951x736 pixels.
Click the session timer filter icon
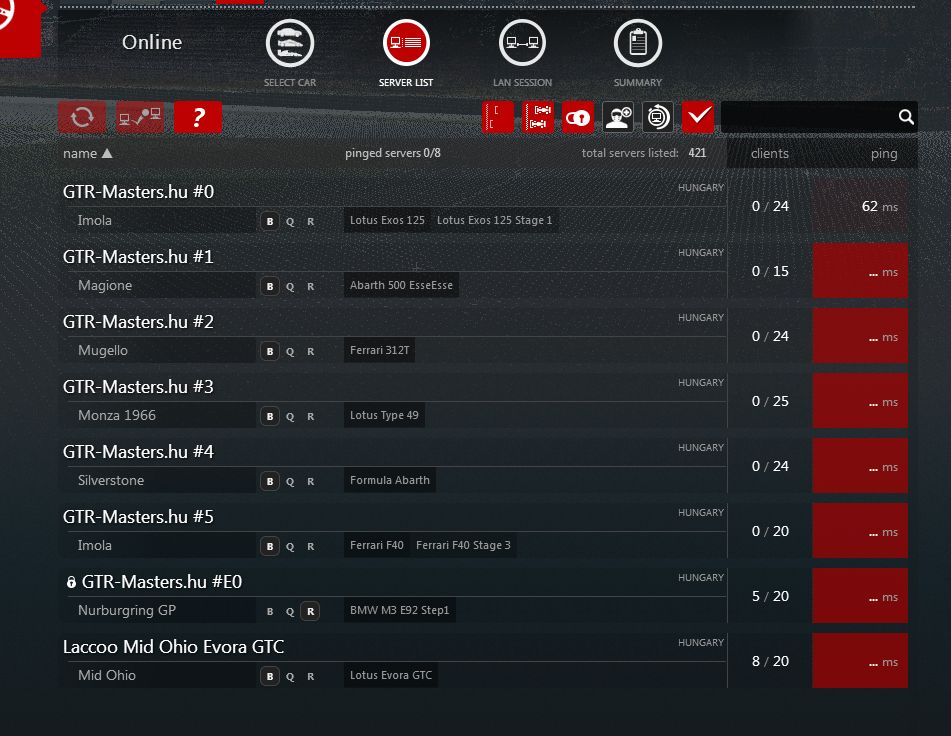coord(658,117)
